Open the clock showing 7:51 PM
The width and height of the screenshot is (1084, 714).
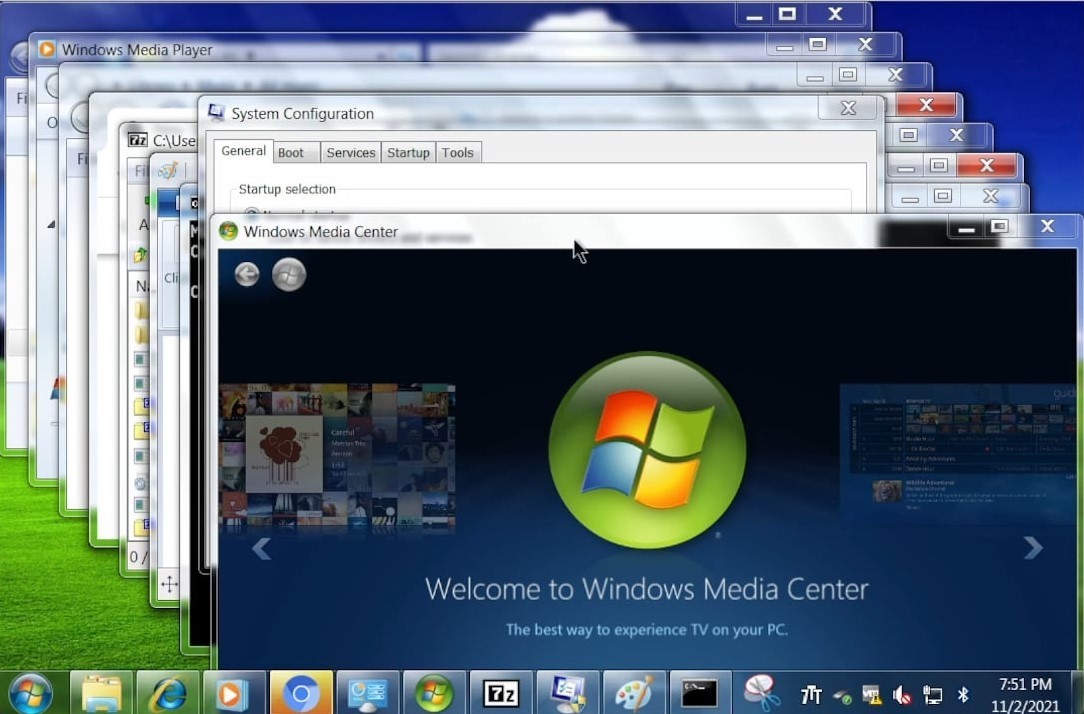[x=1025, y=695]
